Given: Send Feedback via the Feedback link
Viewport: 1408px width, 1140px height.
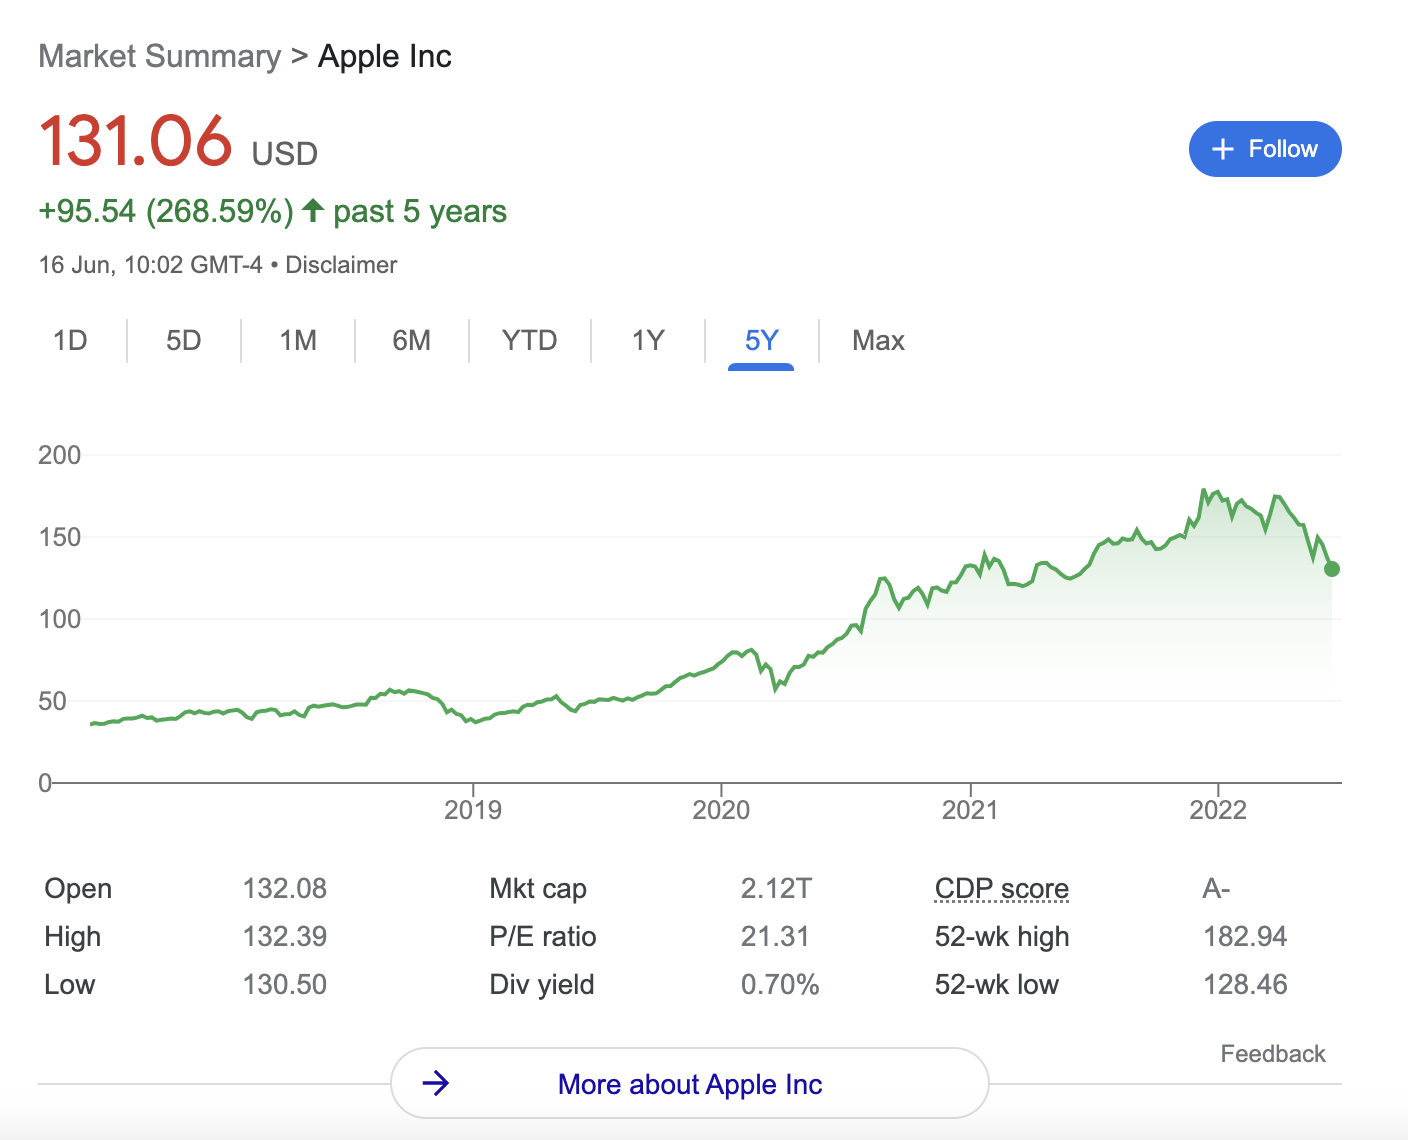Looking at the screenshot, I should point(1273,1054).
